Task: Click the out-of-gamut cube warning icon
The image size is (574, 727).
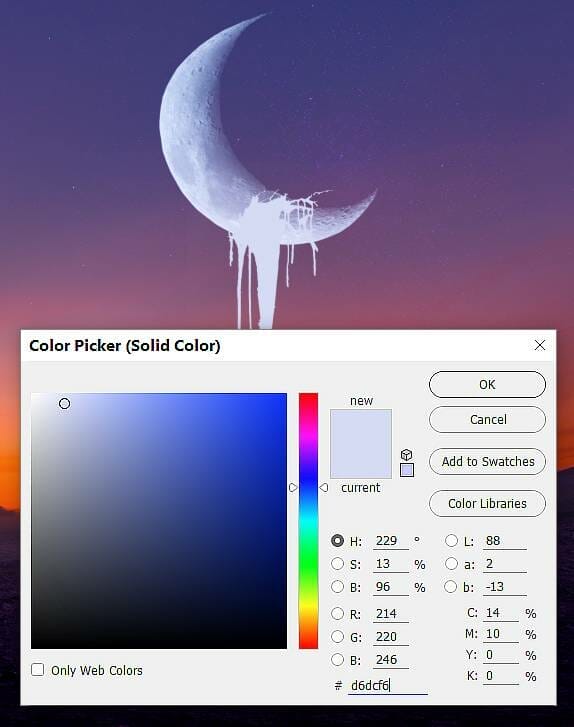Action: click(407, 454)
